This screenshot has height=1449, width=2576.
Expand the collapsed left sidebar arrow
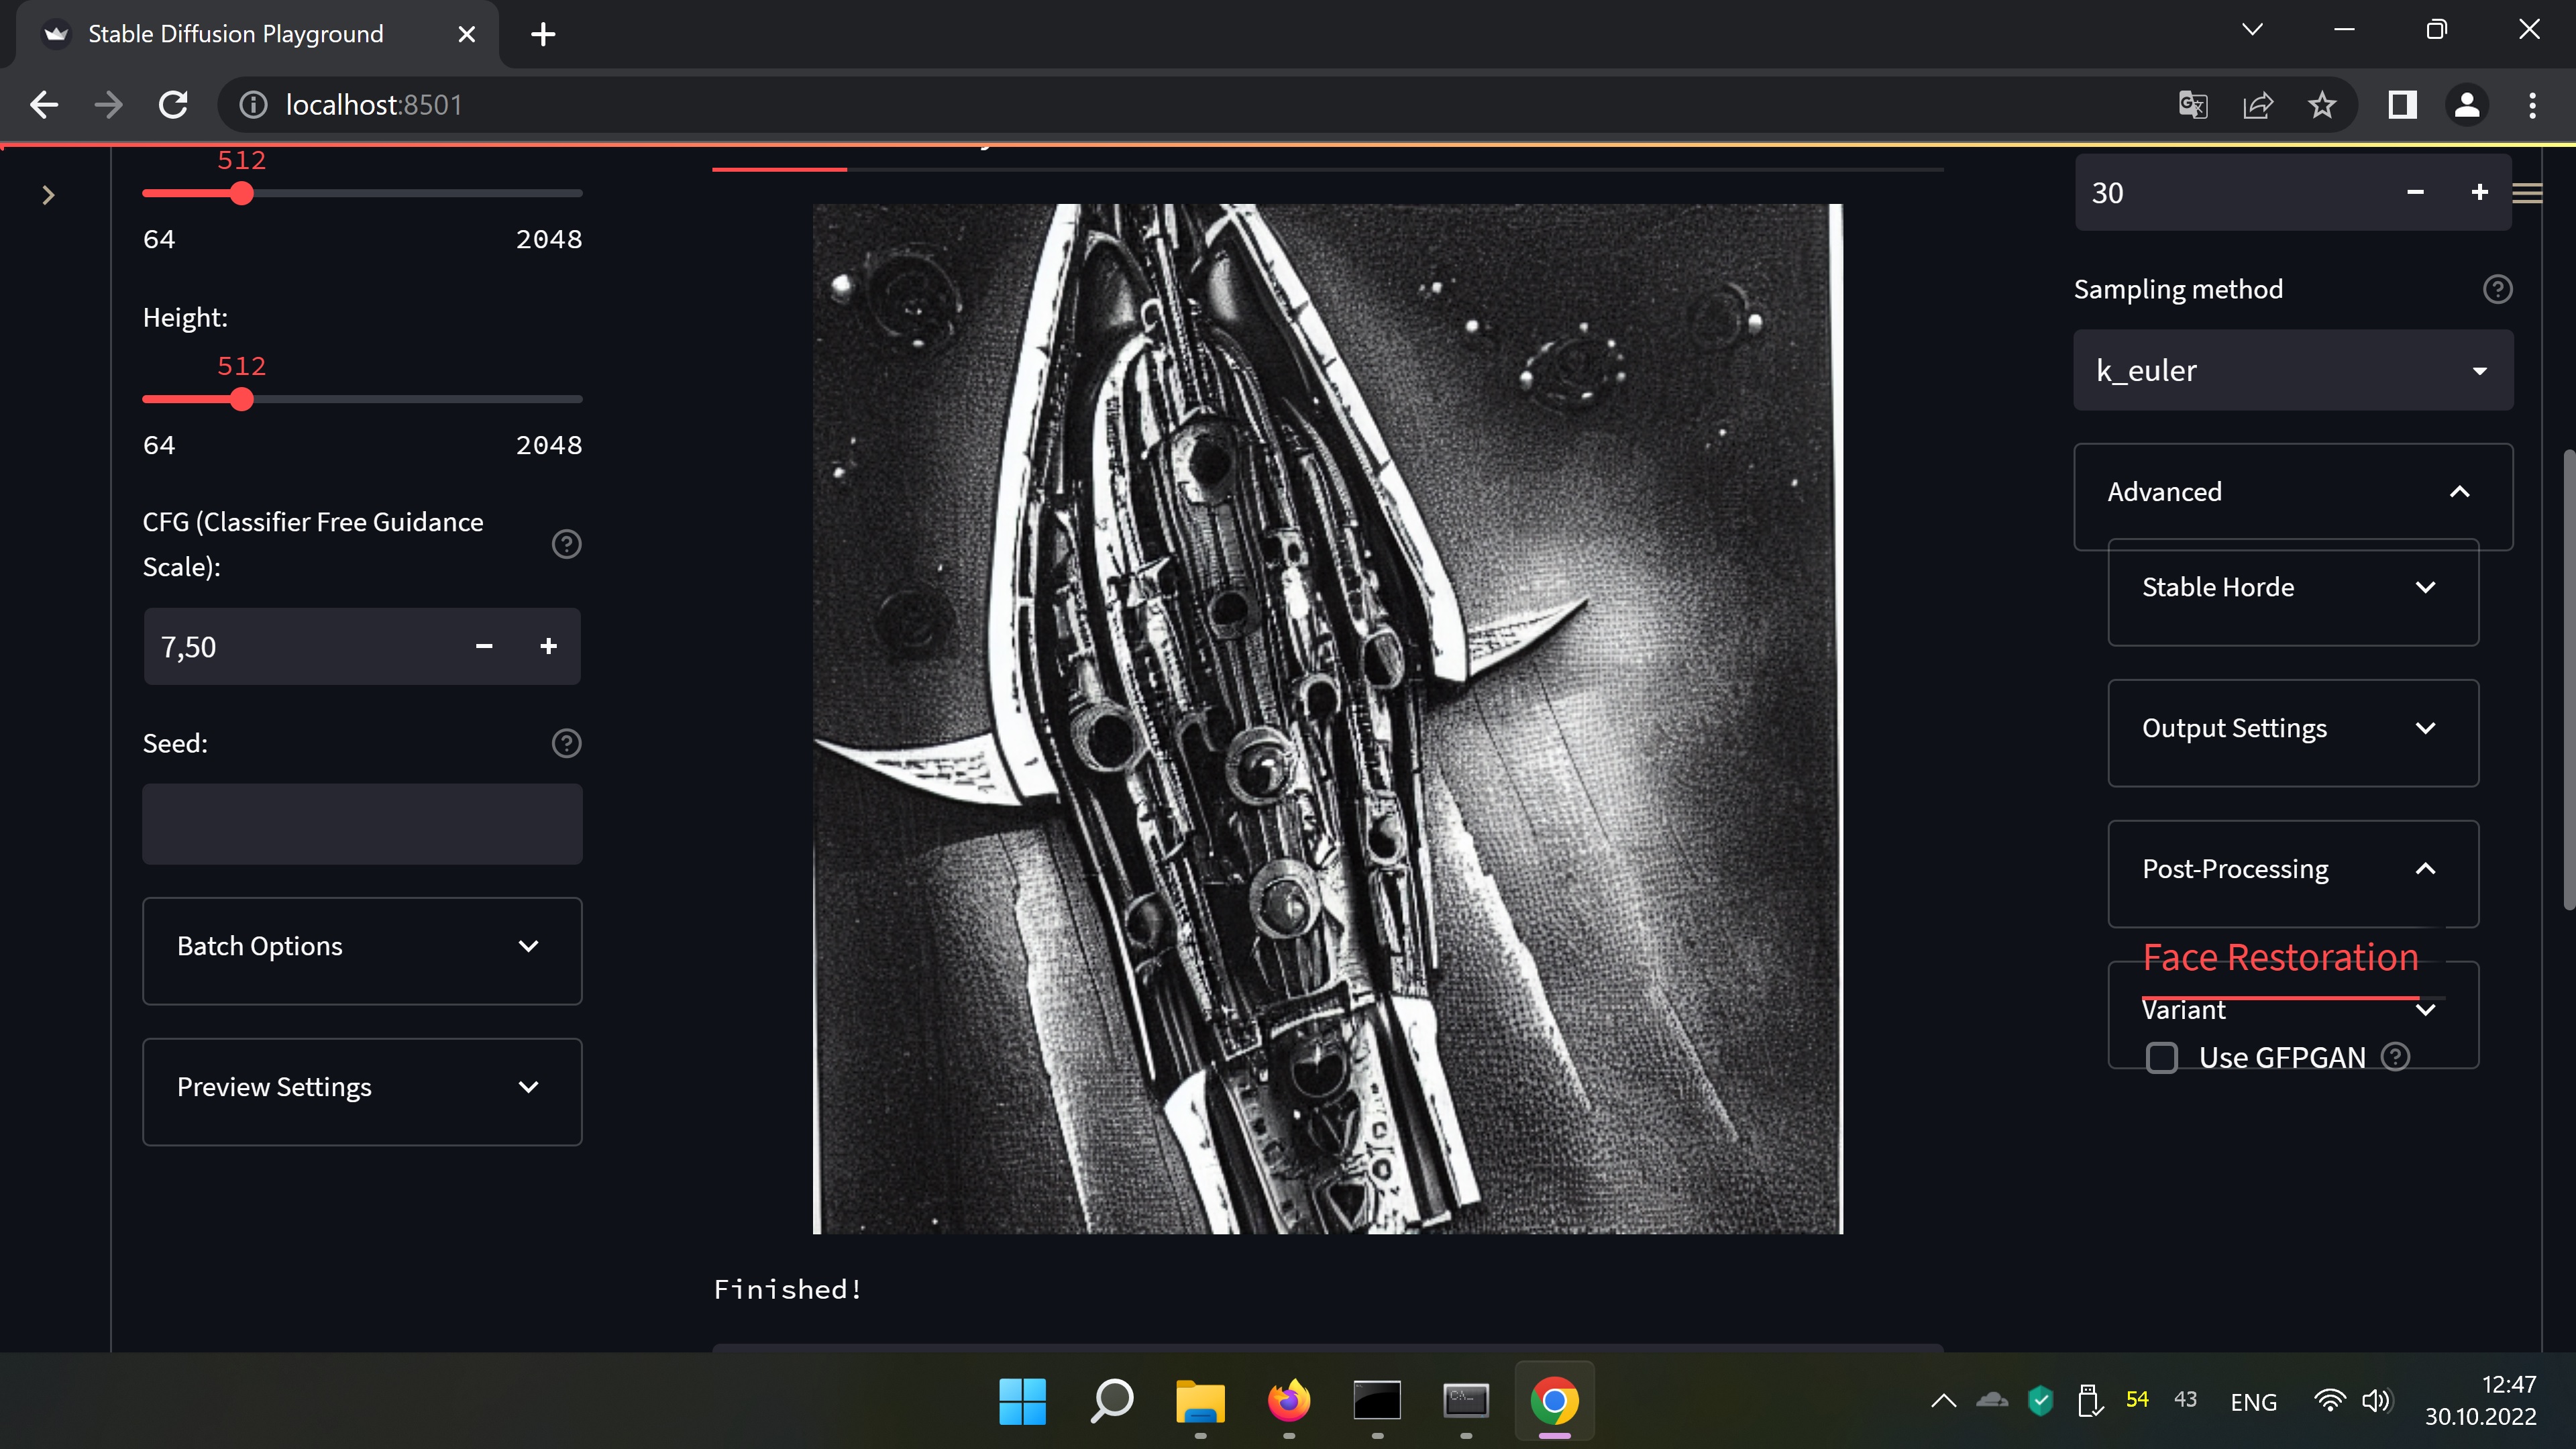(48, 195)
